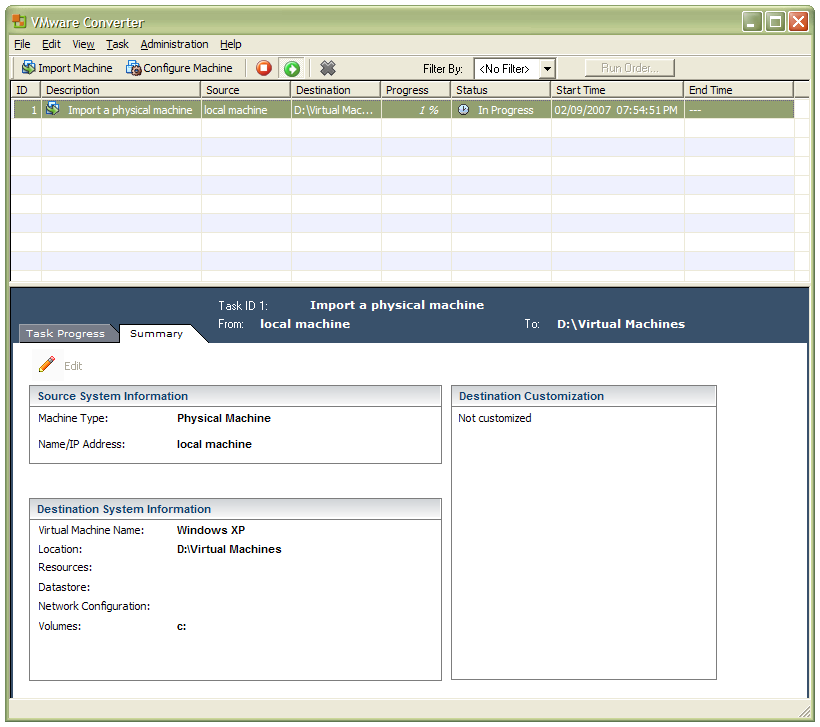Click the 'c:' volumes value
This screenshot has width=820, height=727.
tap(181, 626)
